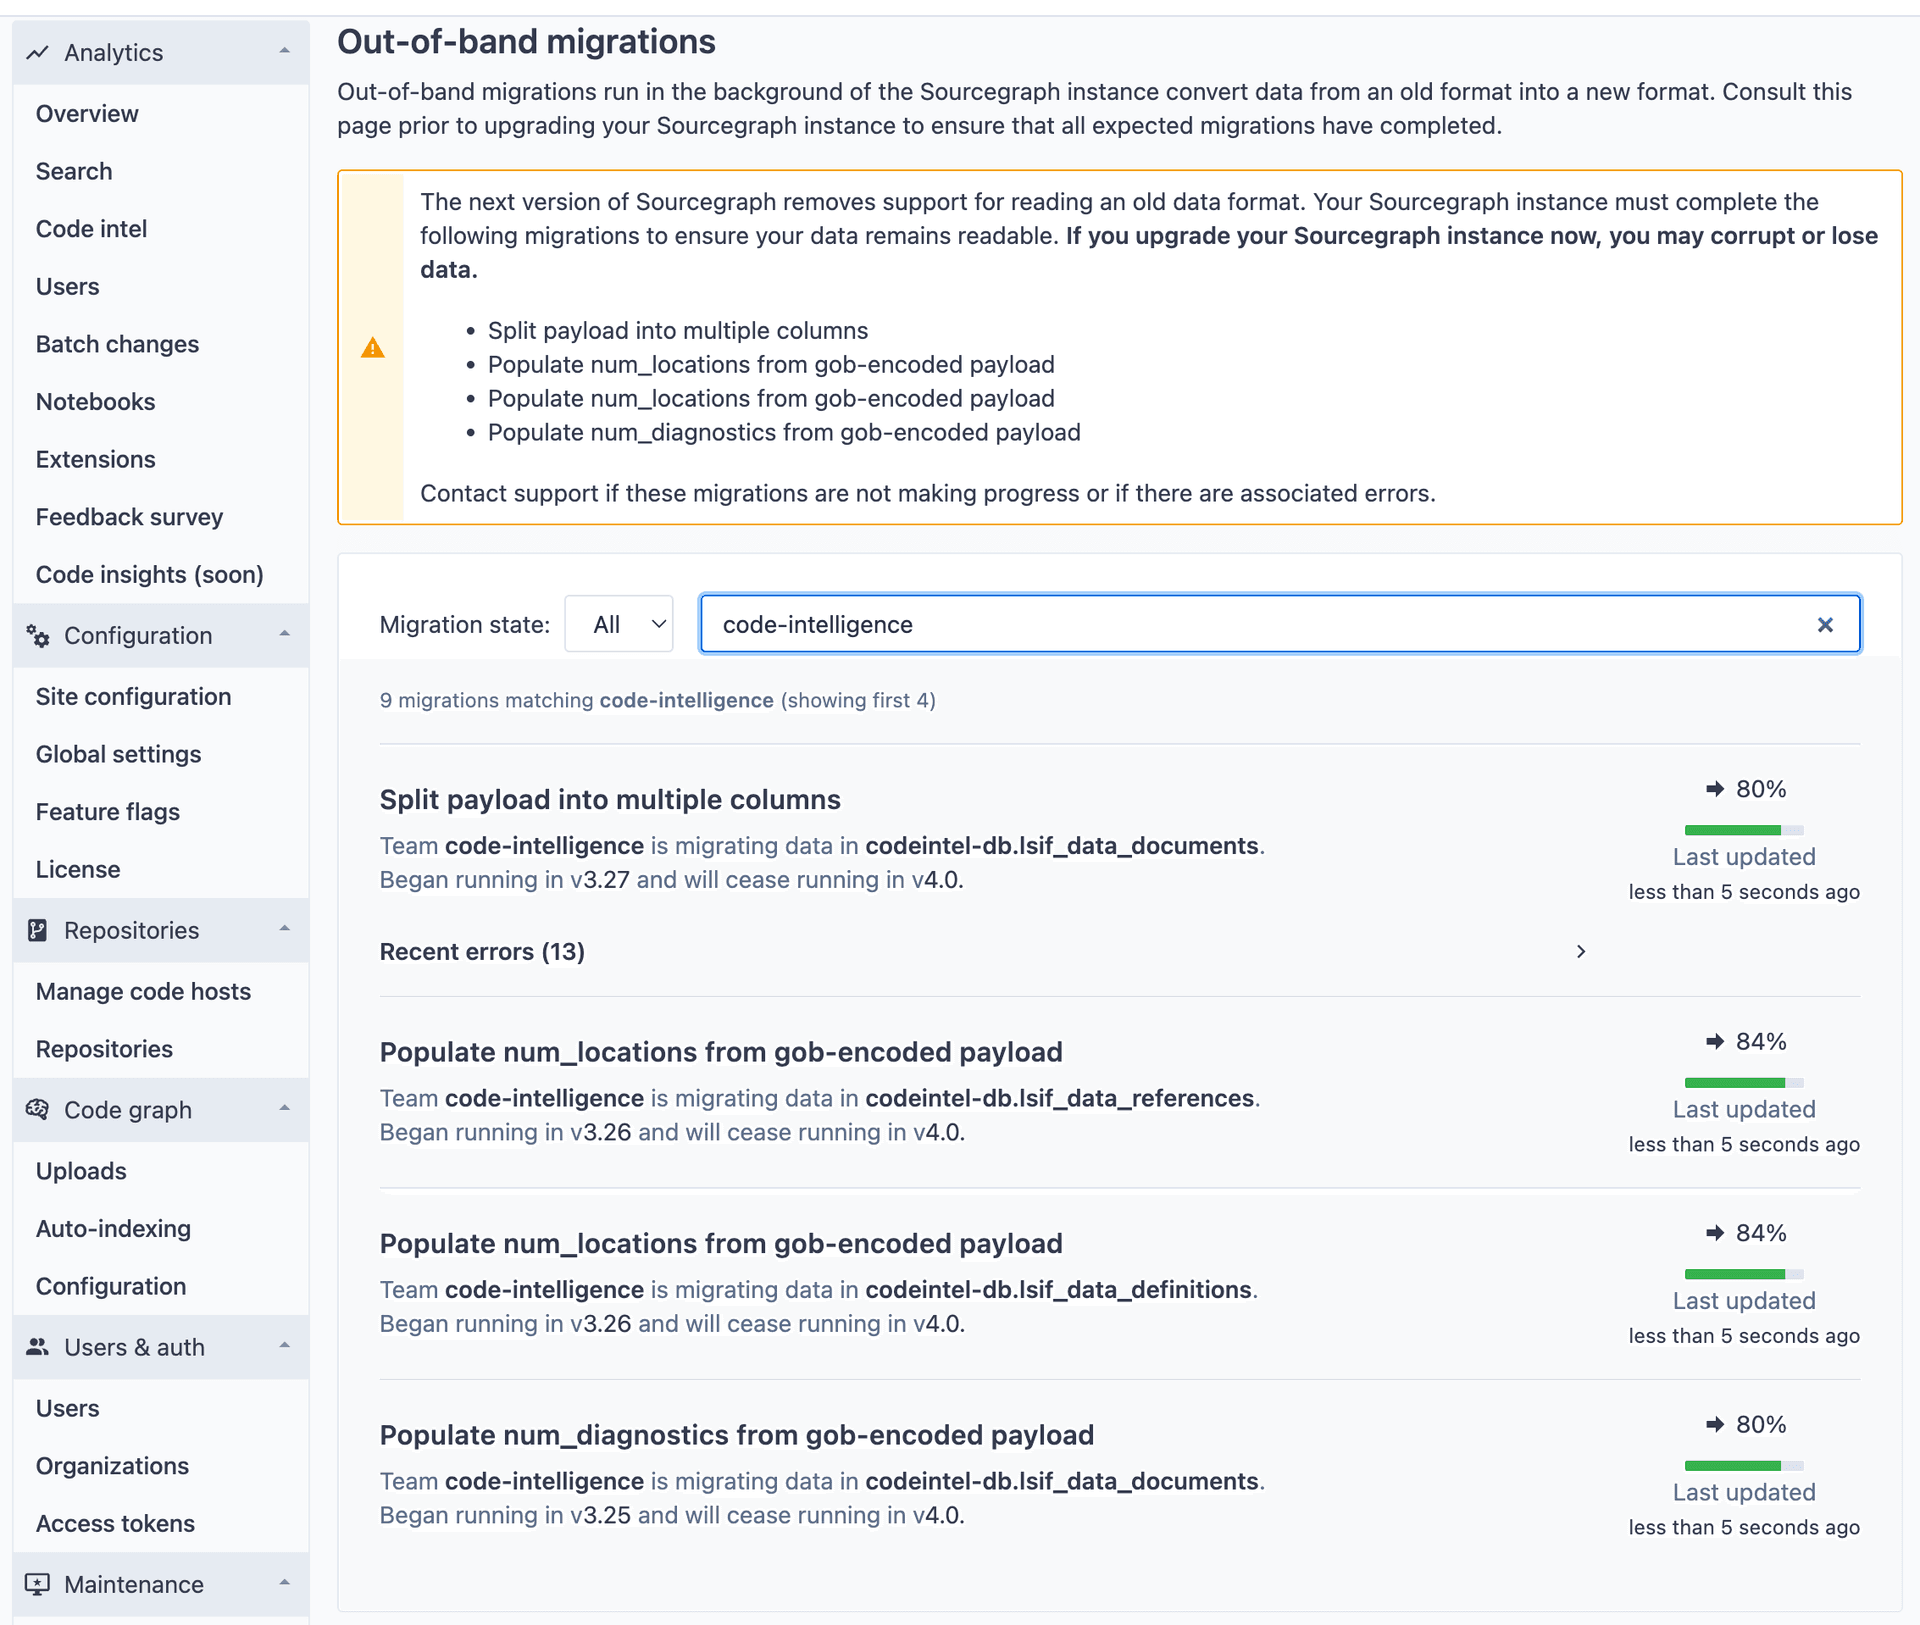Click the orange warning triangle icon

point(373,347)
